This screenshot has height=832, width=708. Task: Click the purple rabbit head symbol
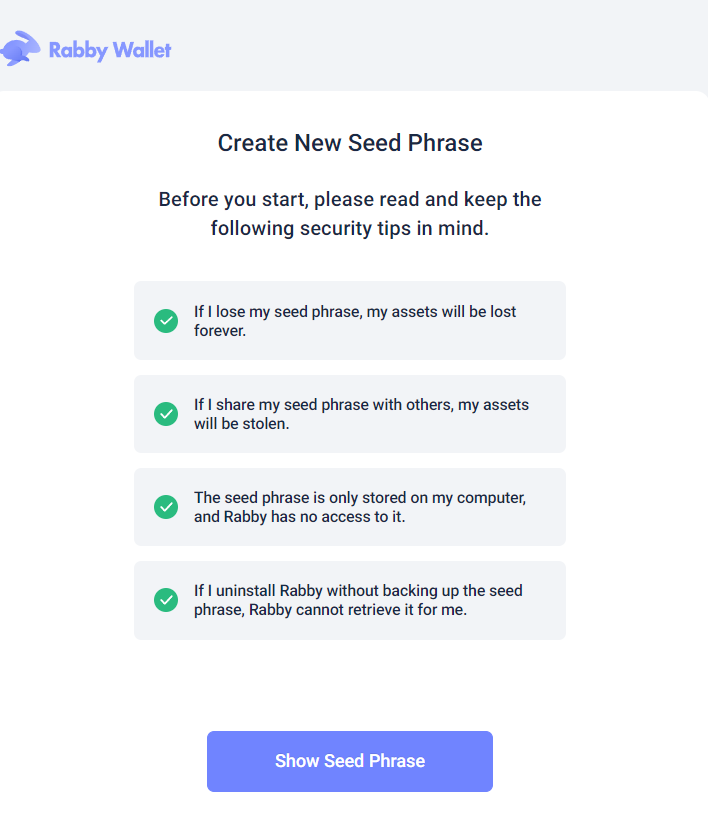[x=20, y=48]
